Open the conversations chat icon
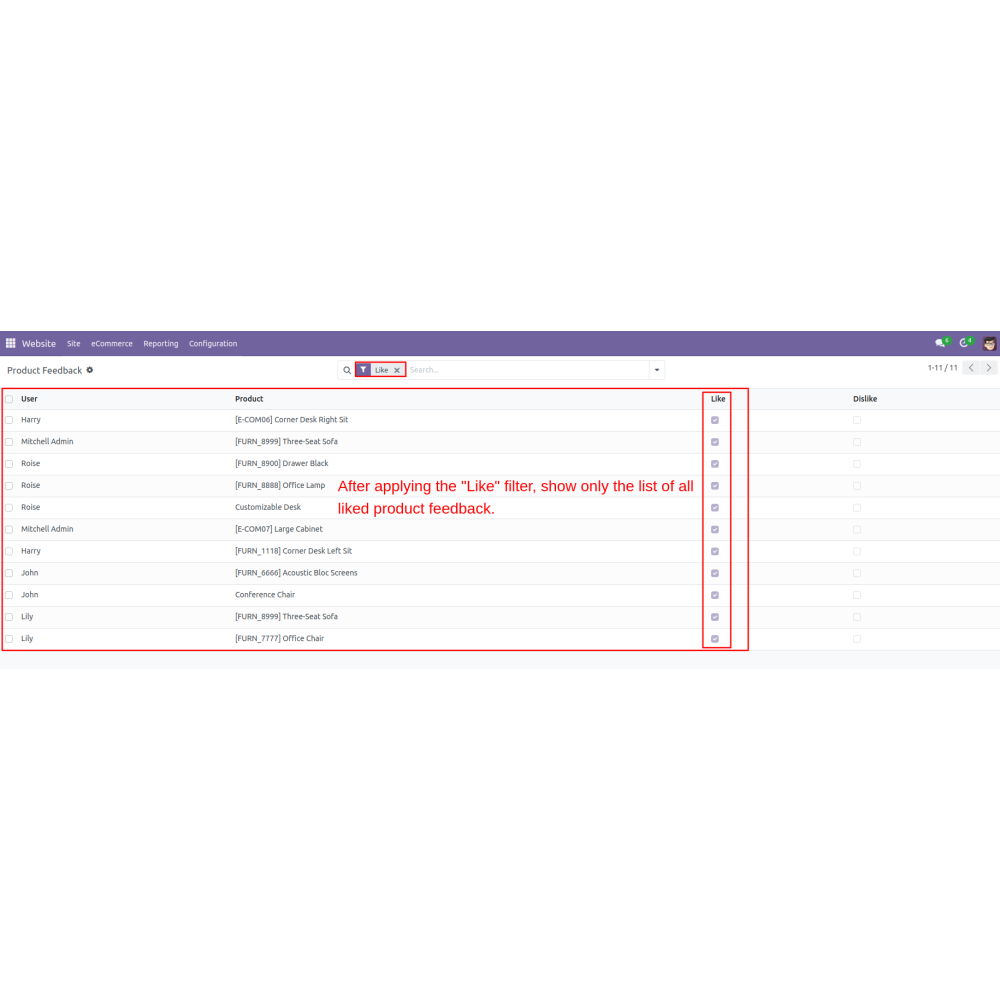 coord(941,342)
